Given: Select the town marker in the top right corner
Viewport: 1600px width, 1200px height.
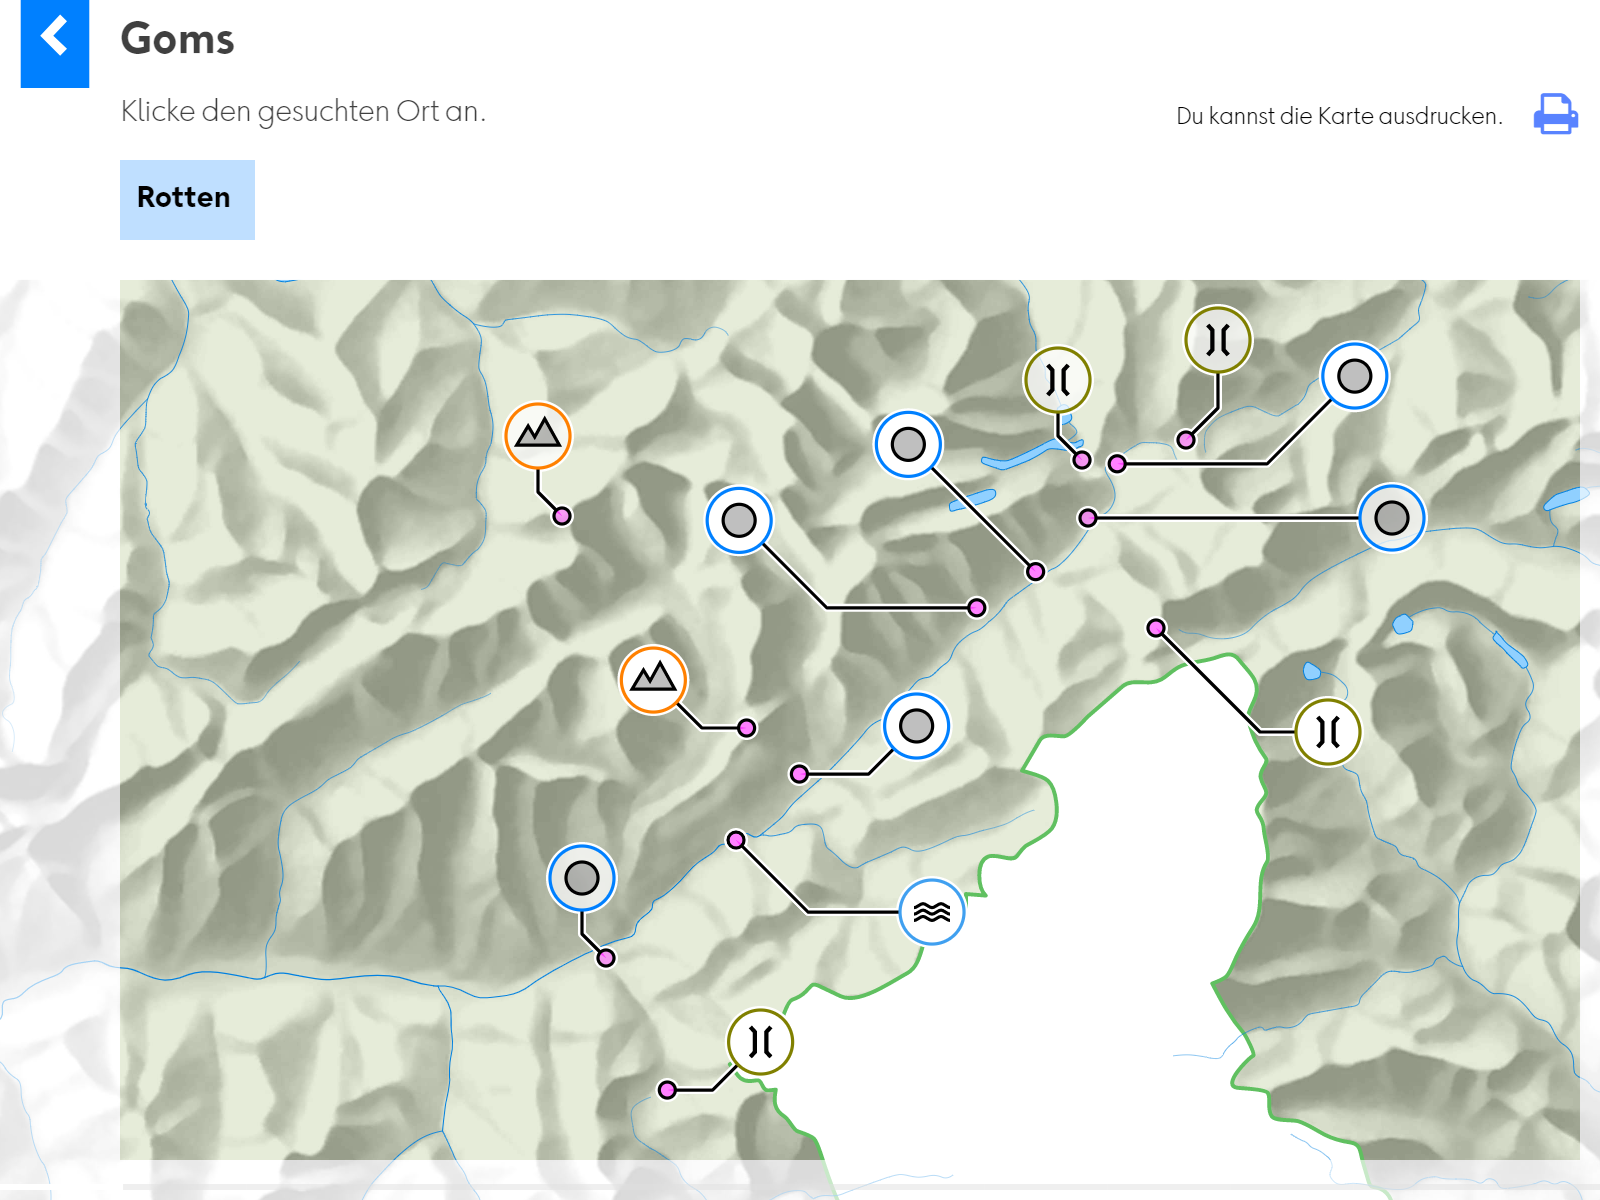Looking at the screenshot, I should coord(1354,376).
